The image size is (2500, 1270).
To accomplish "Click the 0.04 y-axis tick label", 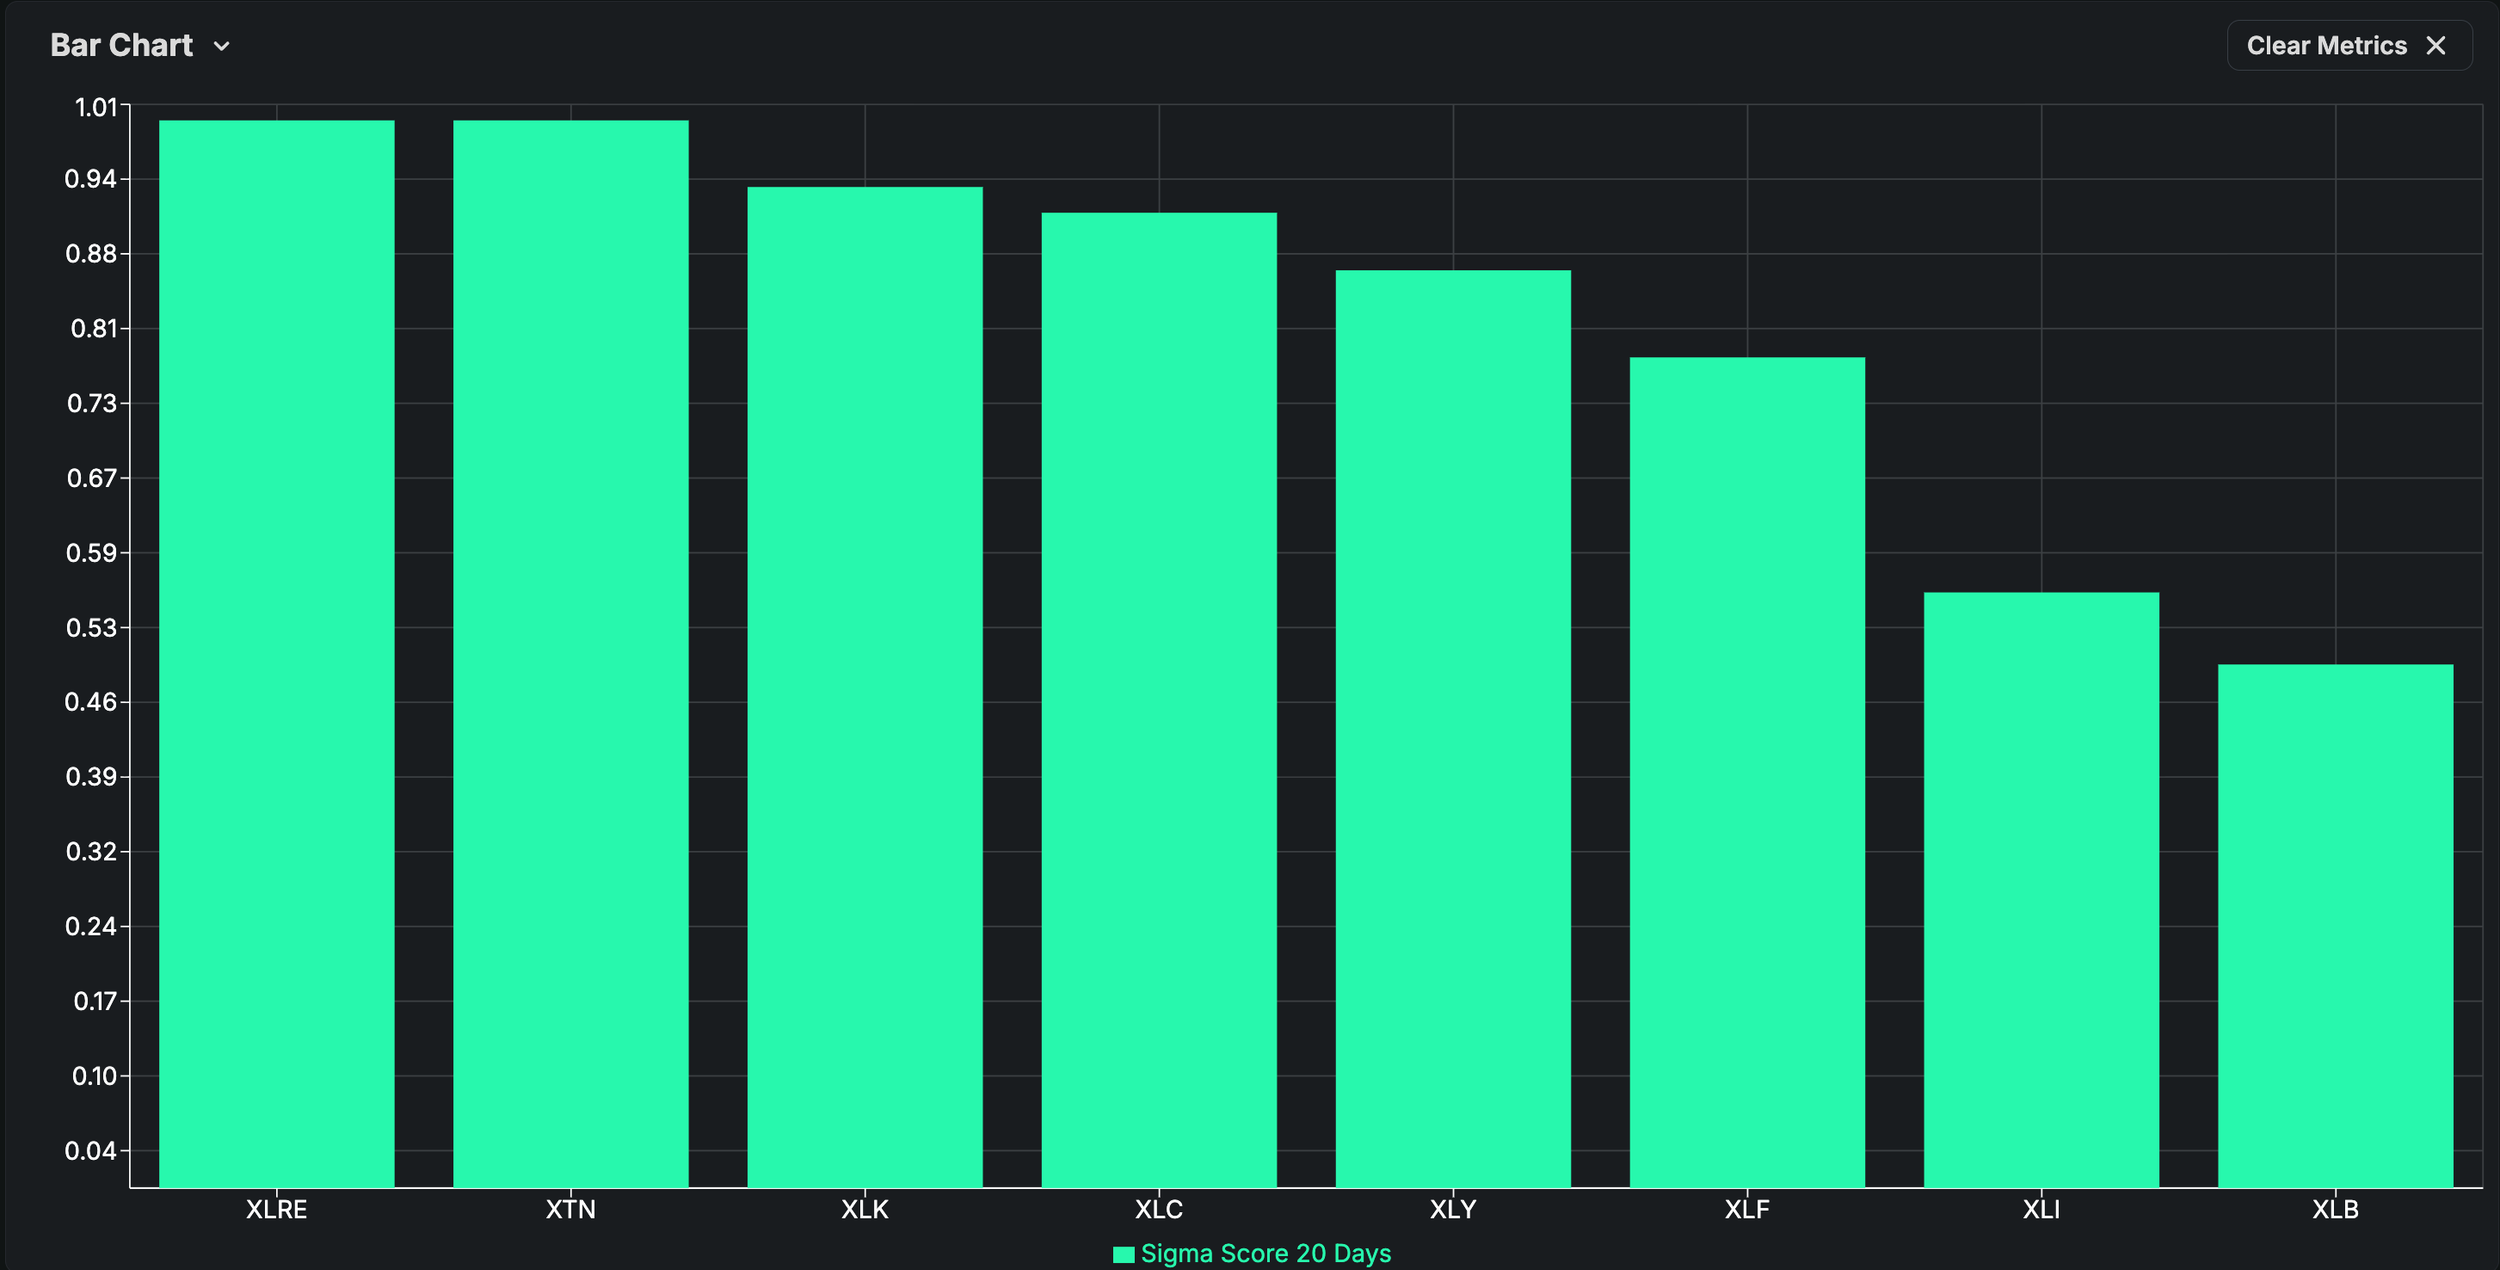I will coord(91,1151).
